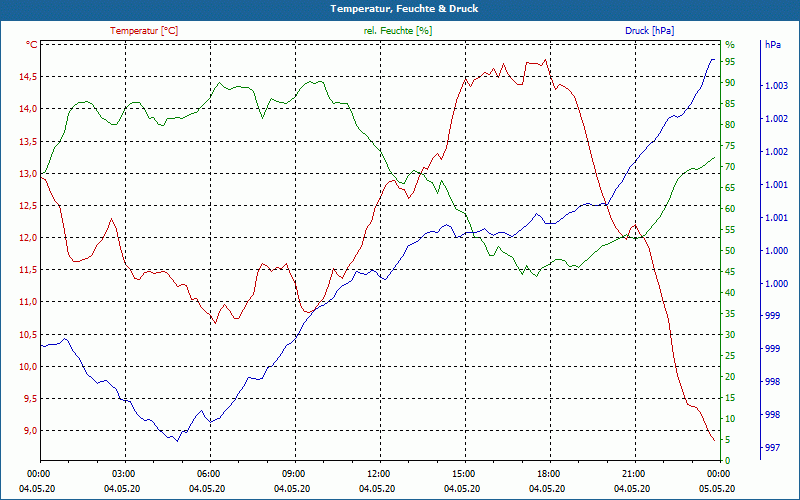800x500 pixels.
Task: Click the '12:00' time axis label
Action: (380, 473)
